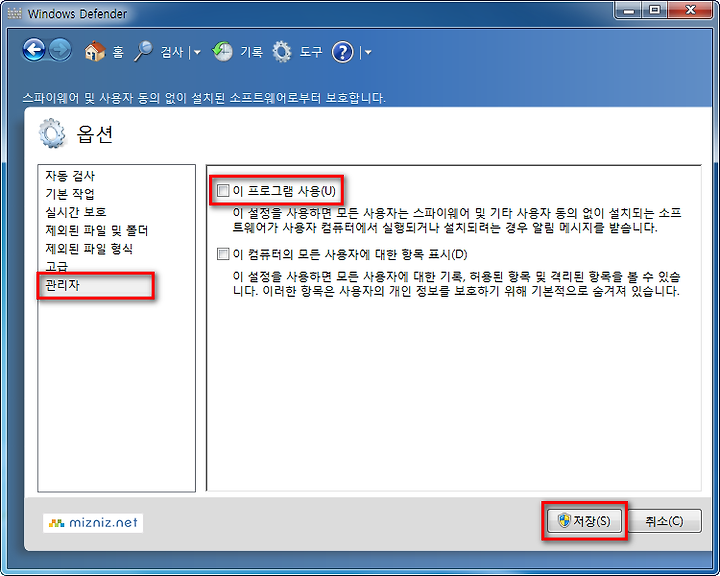Select the 기록 toolbar label
The height and width of the screenshot is (576, 720).
[252, 52]
